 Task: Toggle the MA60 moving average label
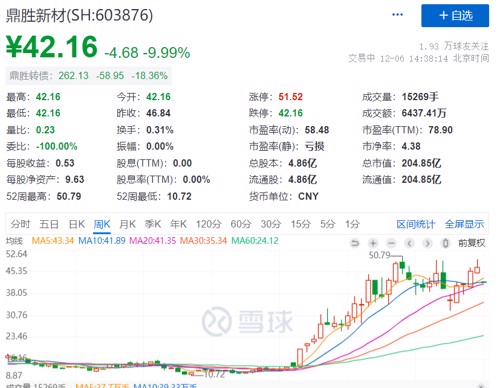[255, 241]
